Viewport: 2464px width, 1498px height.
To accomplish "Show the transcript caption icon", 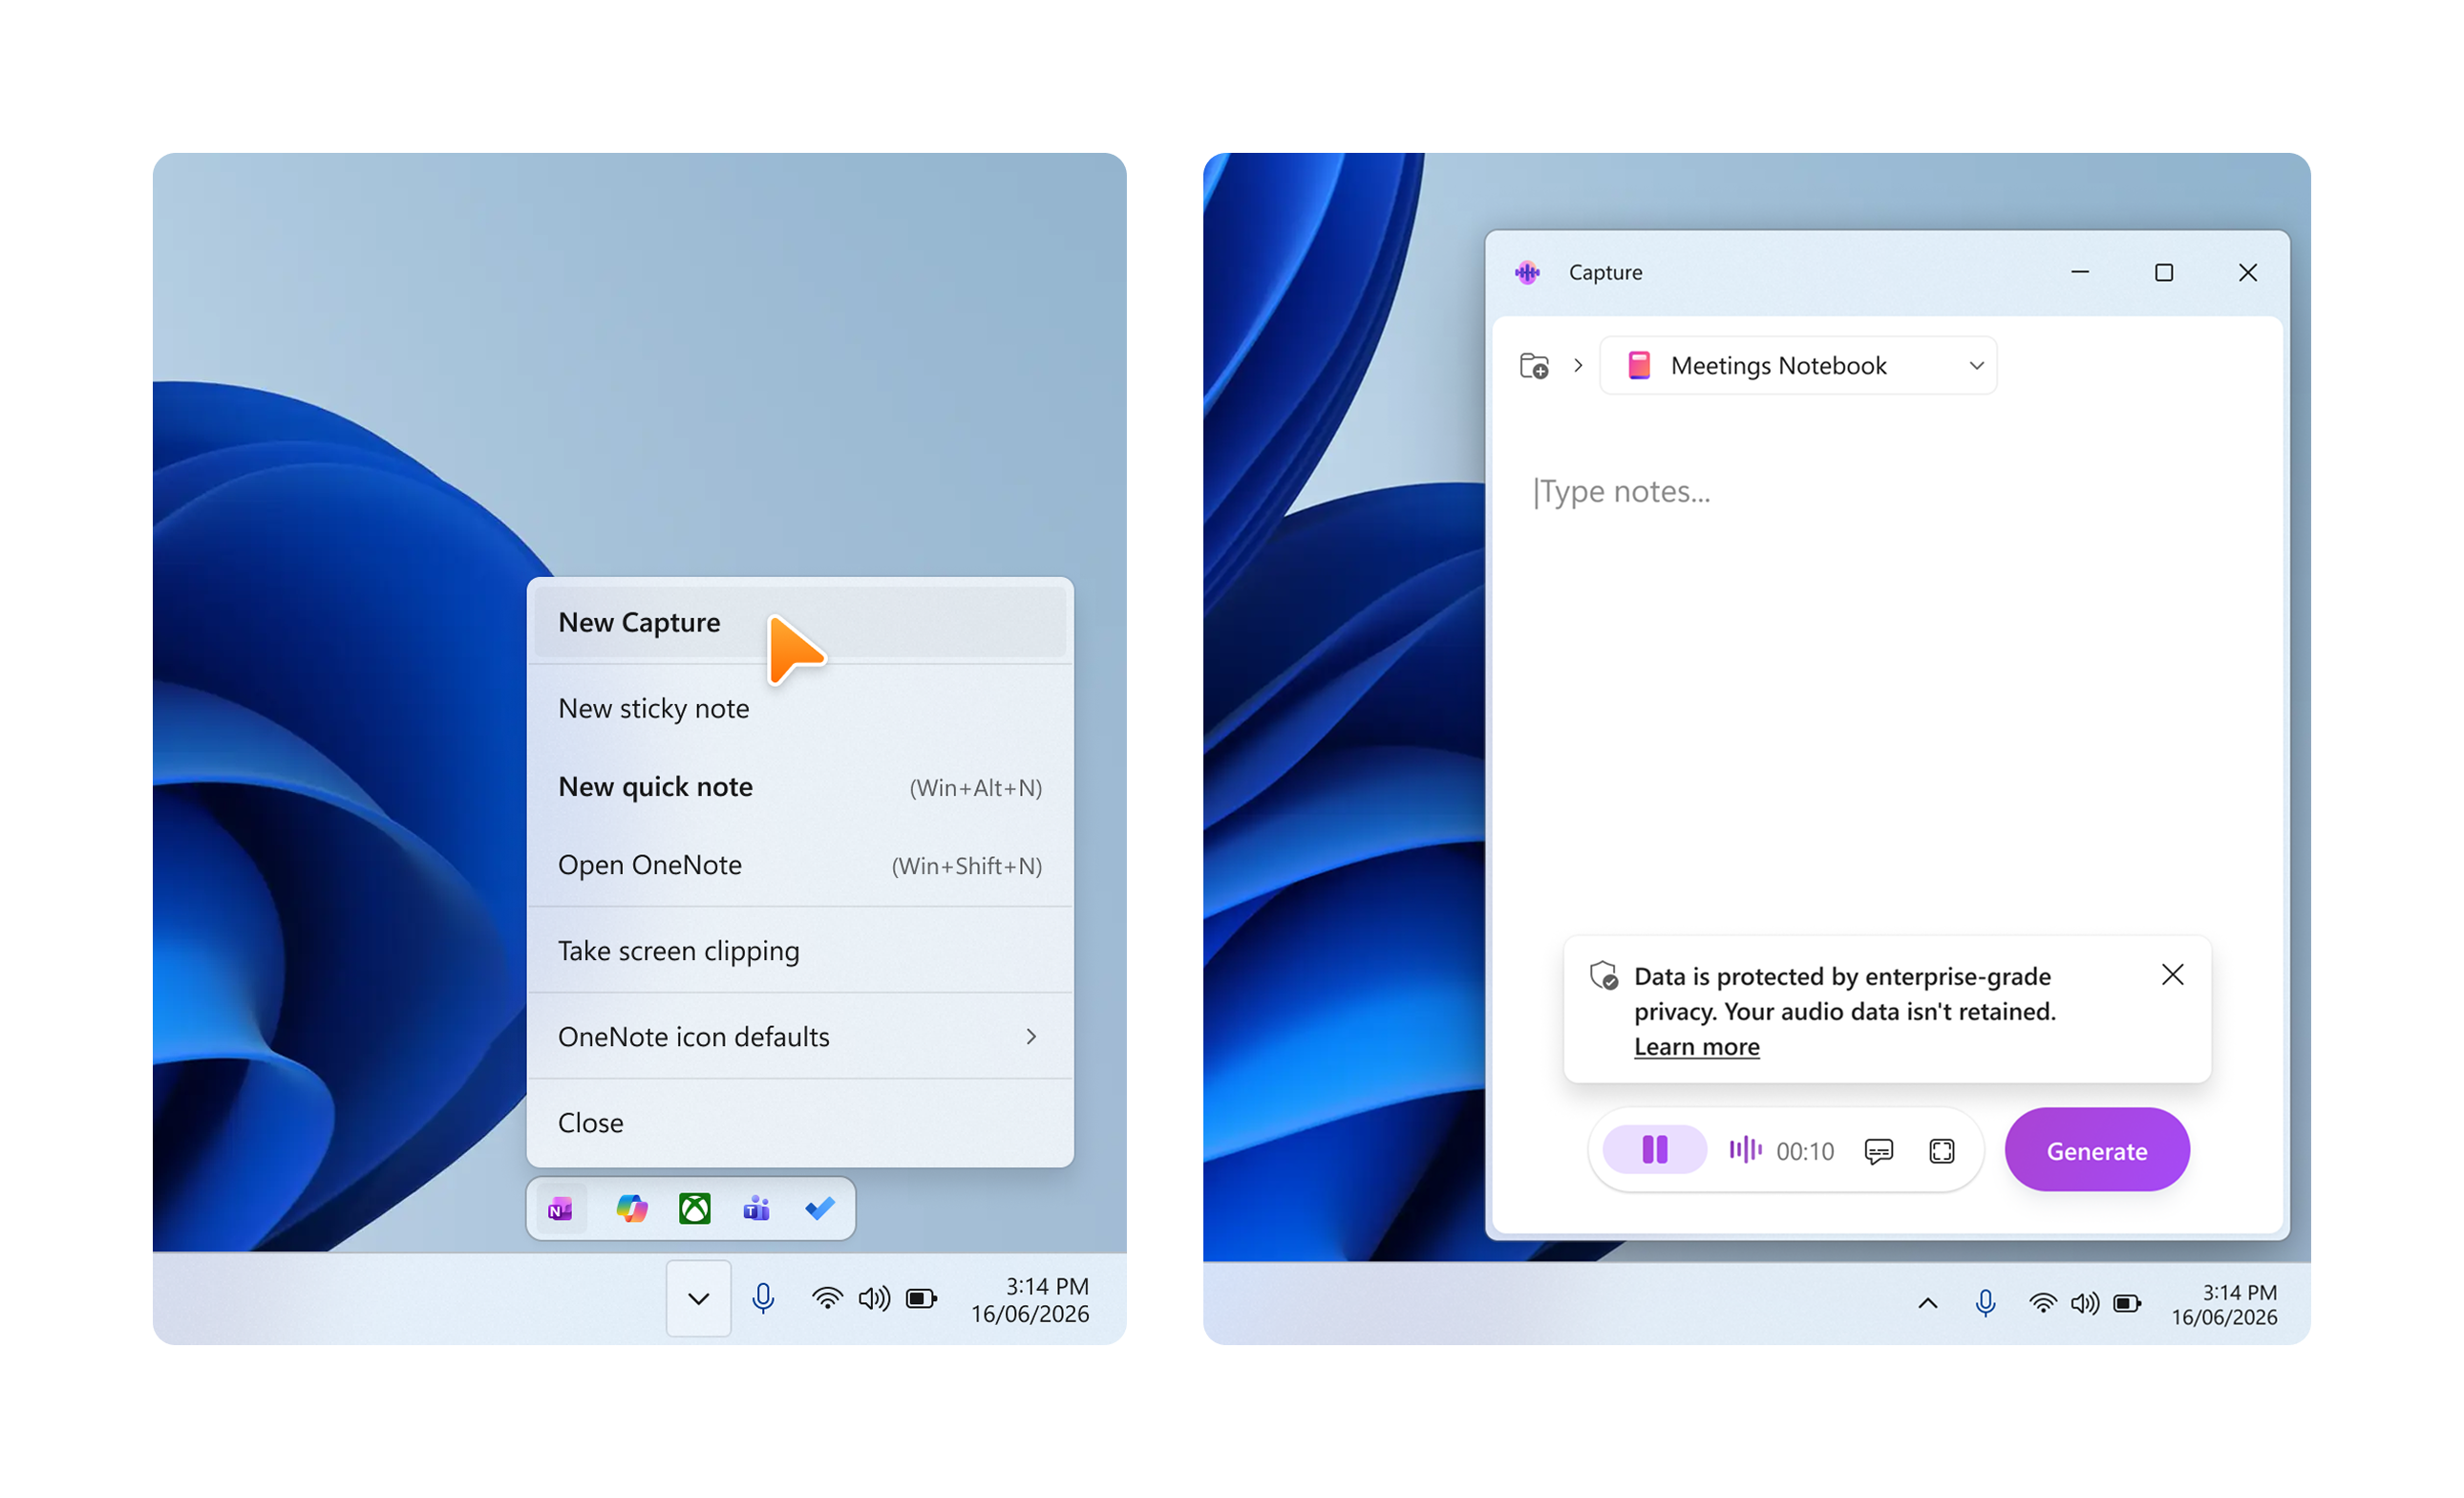I will point(1879,1152).
